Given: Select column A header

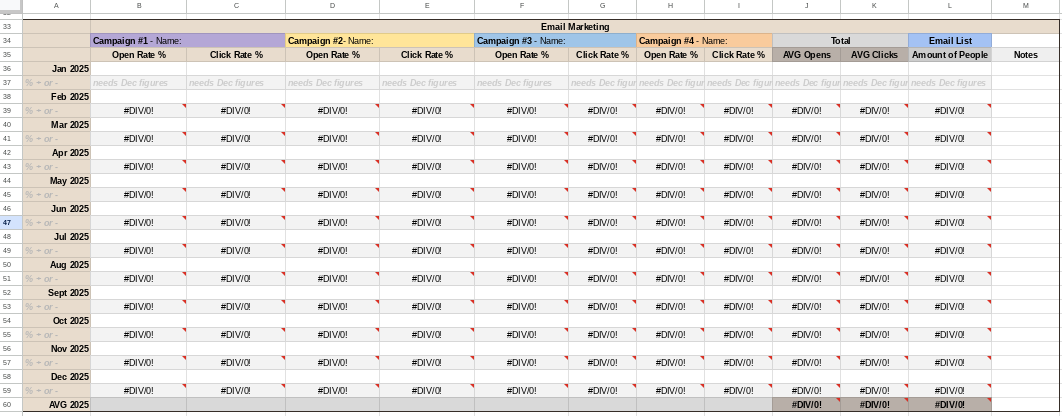Looking at the screenshot, I should click(x=57, y=5).
